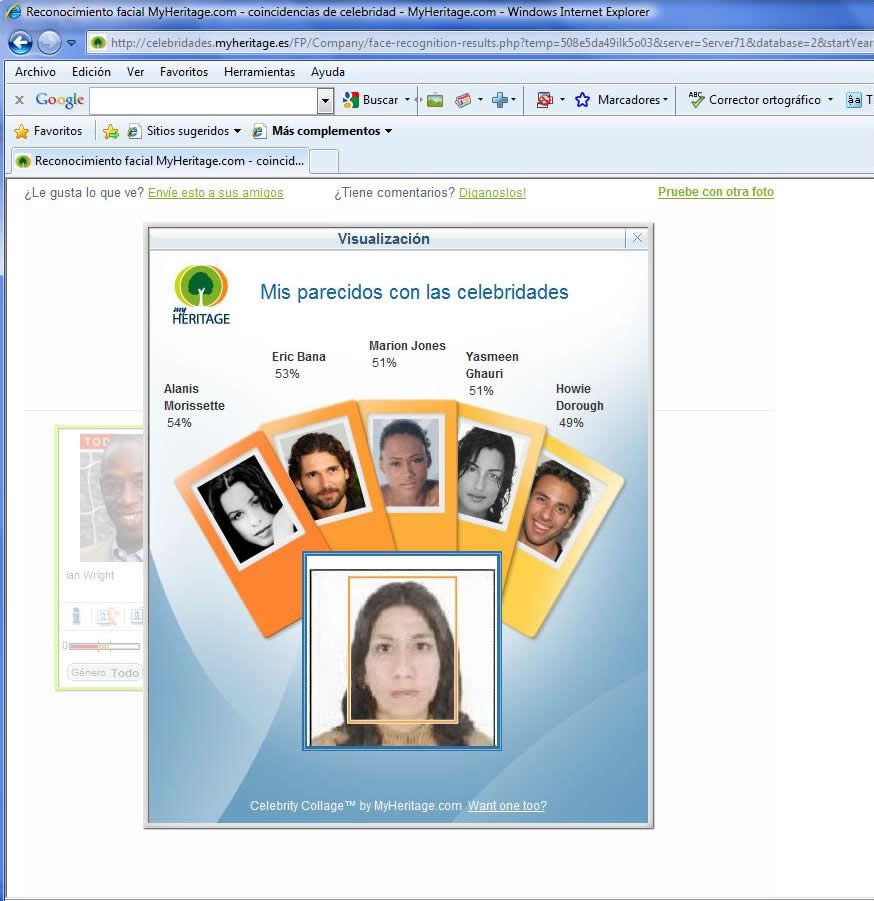Open the recent pages arrow beside Forward

click(x=71, y=43)
